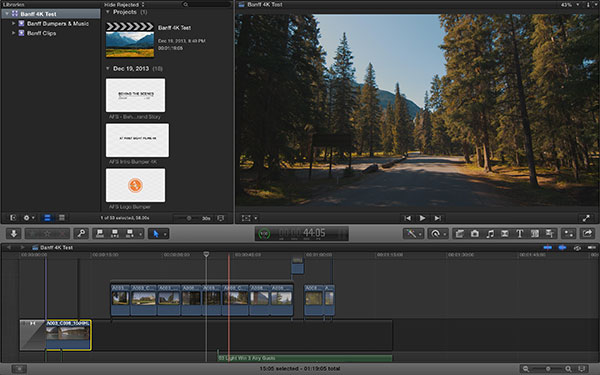Switch browser to filmstrip view
The image size is (600, 375).
click(47, 218)
